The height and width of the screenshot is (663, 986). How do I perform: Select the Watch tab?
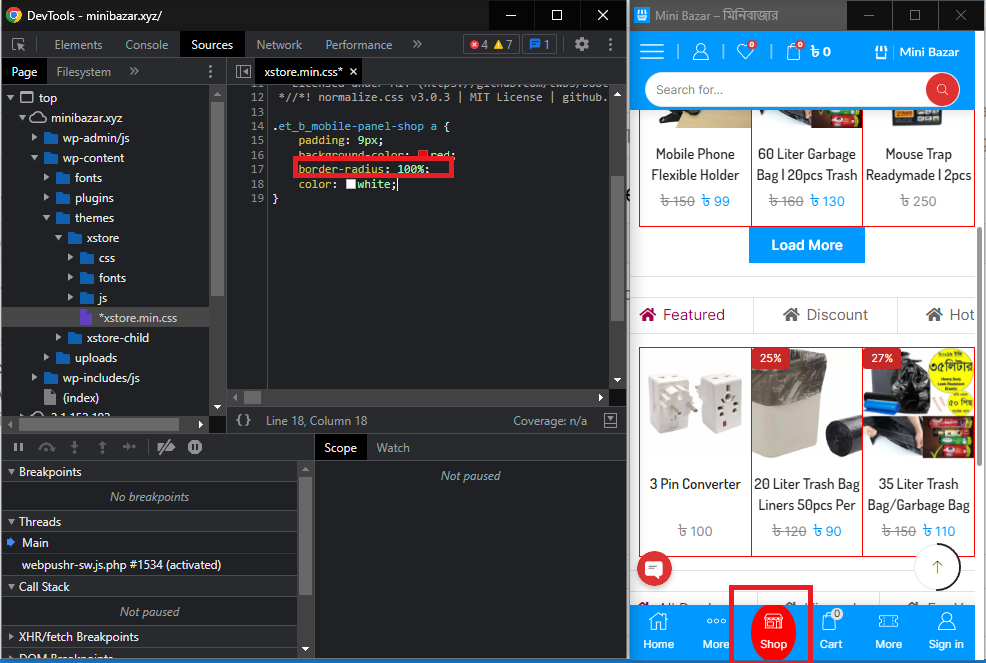coord(393,448)
